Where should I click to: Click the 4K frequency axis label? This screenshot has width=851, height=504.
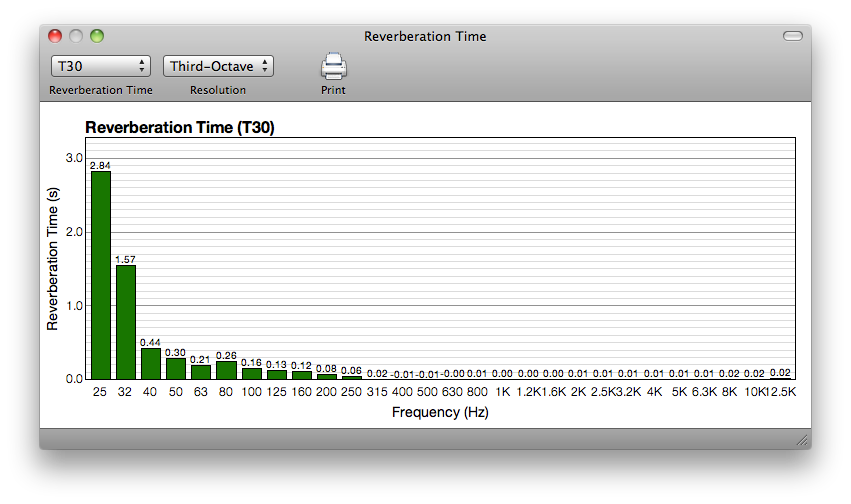click(x=655, y=392)
